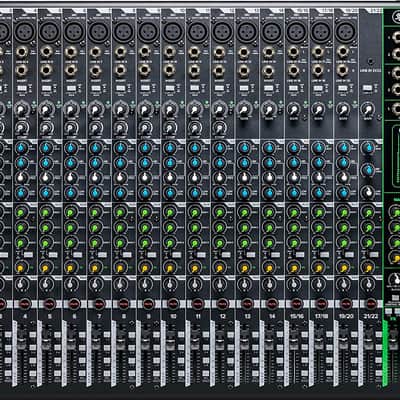Click the channel number label 12
This screenshot has width=400, height=400.
pos(222,316)
